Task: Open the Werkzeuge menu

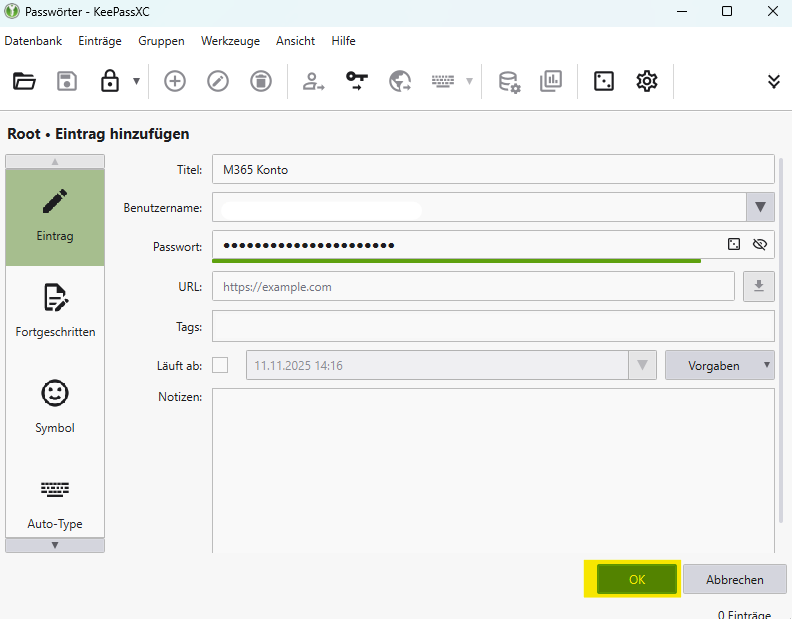Action: [230, 41]
